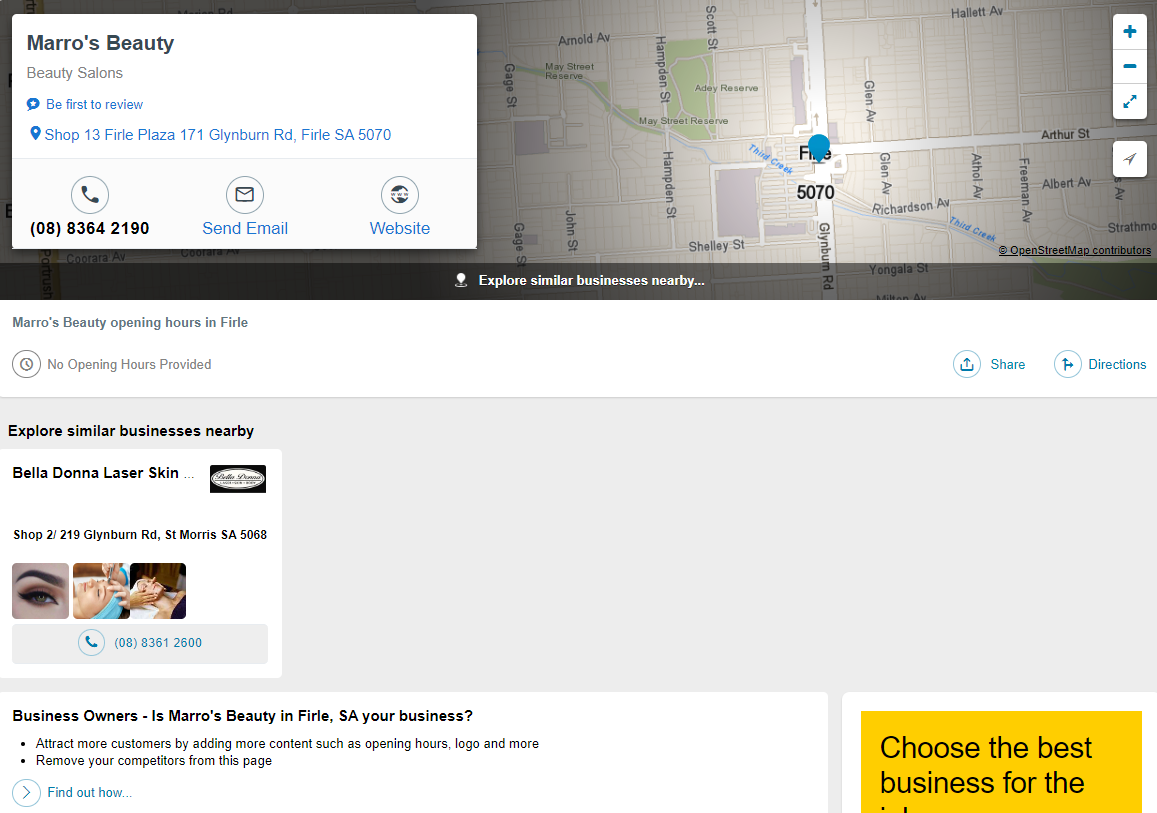Click the Find out how... link

89,792
